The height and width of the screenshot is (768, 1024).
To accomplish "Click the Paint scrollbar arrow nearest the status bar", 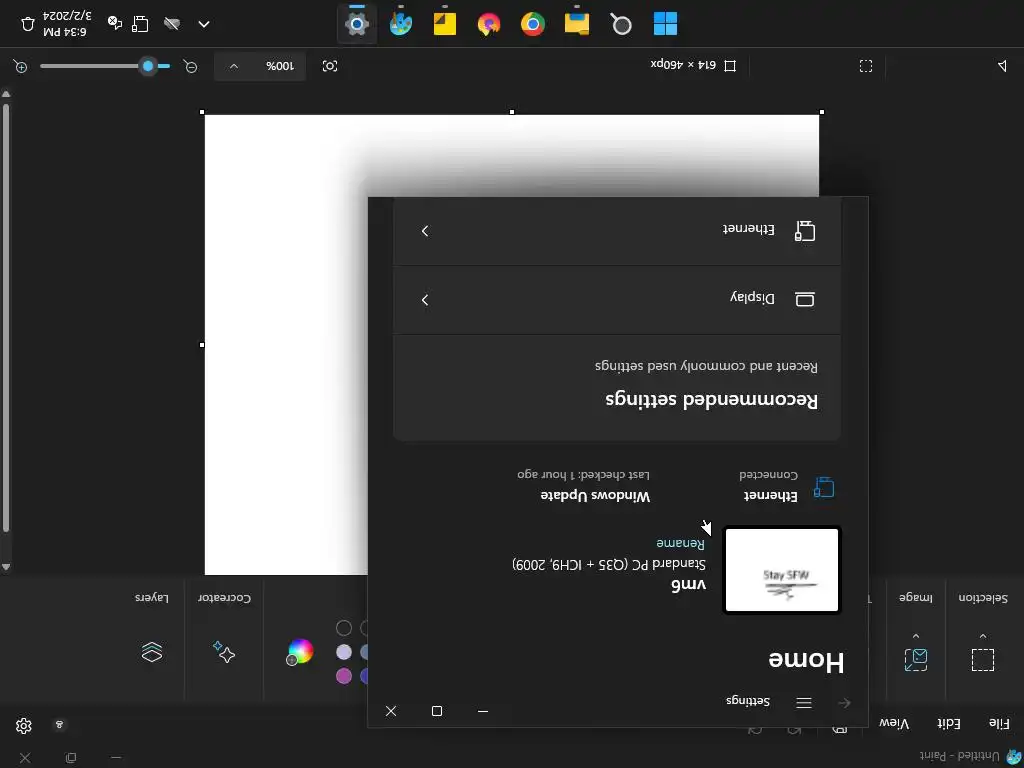I will 6,94.
